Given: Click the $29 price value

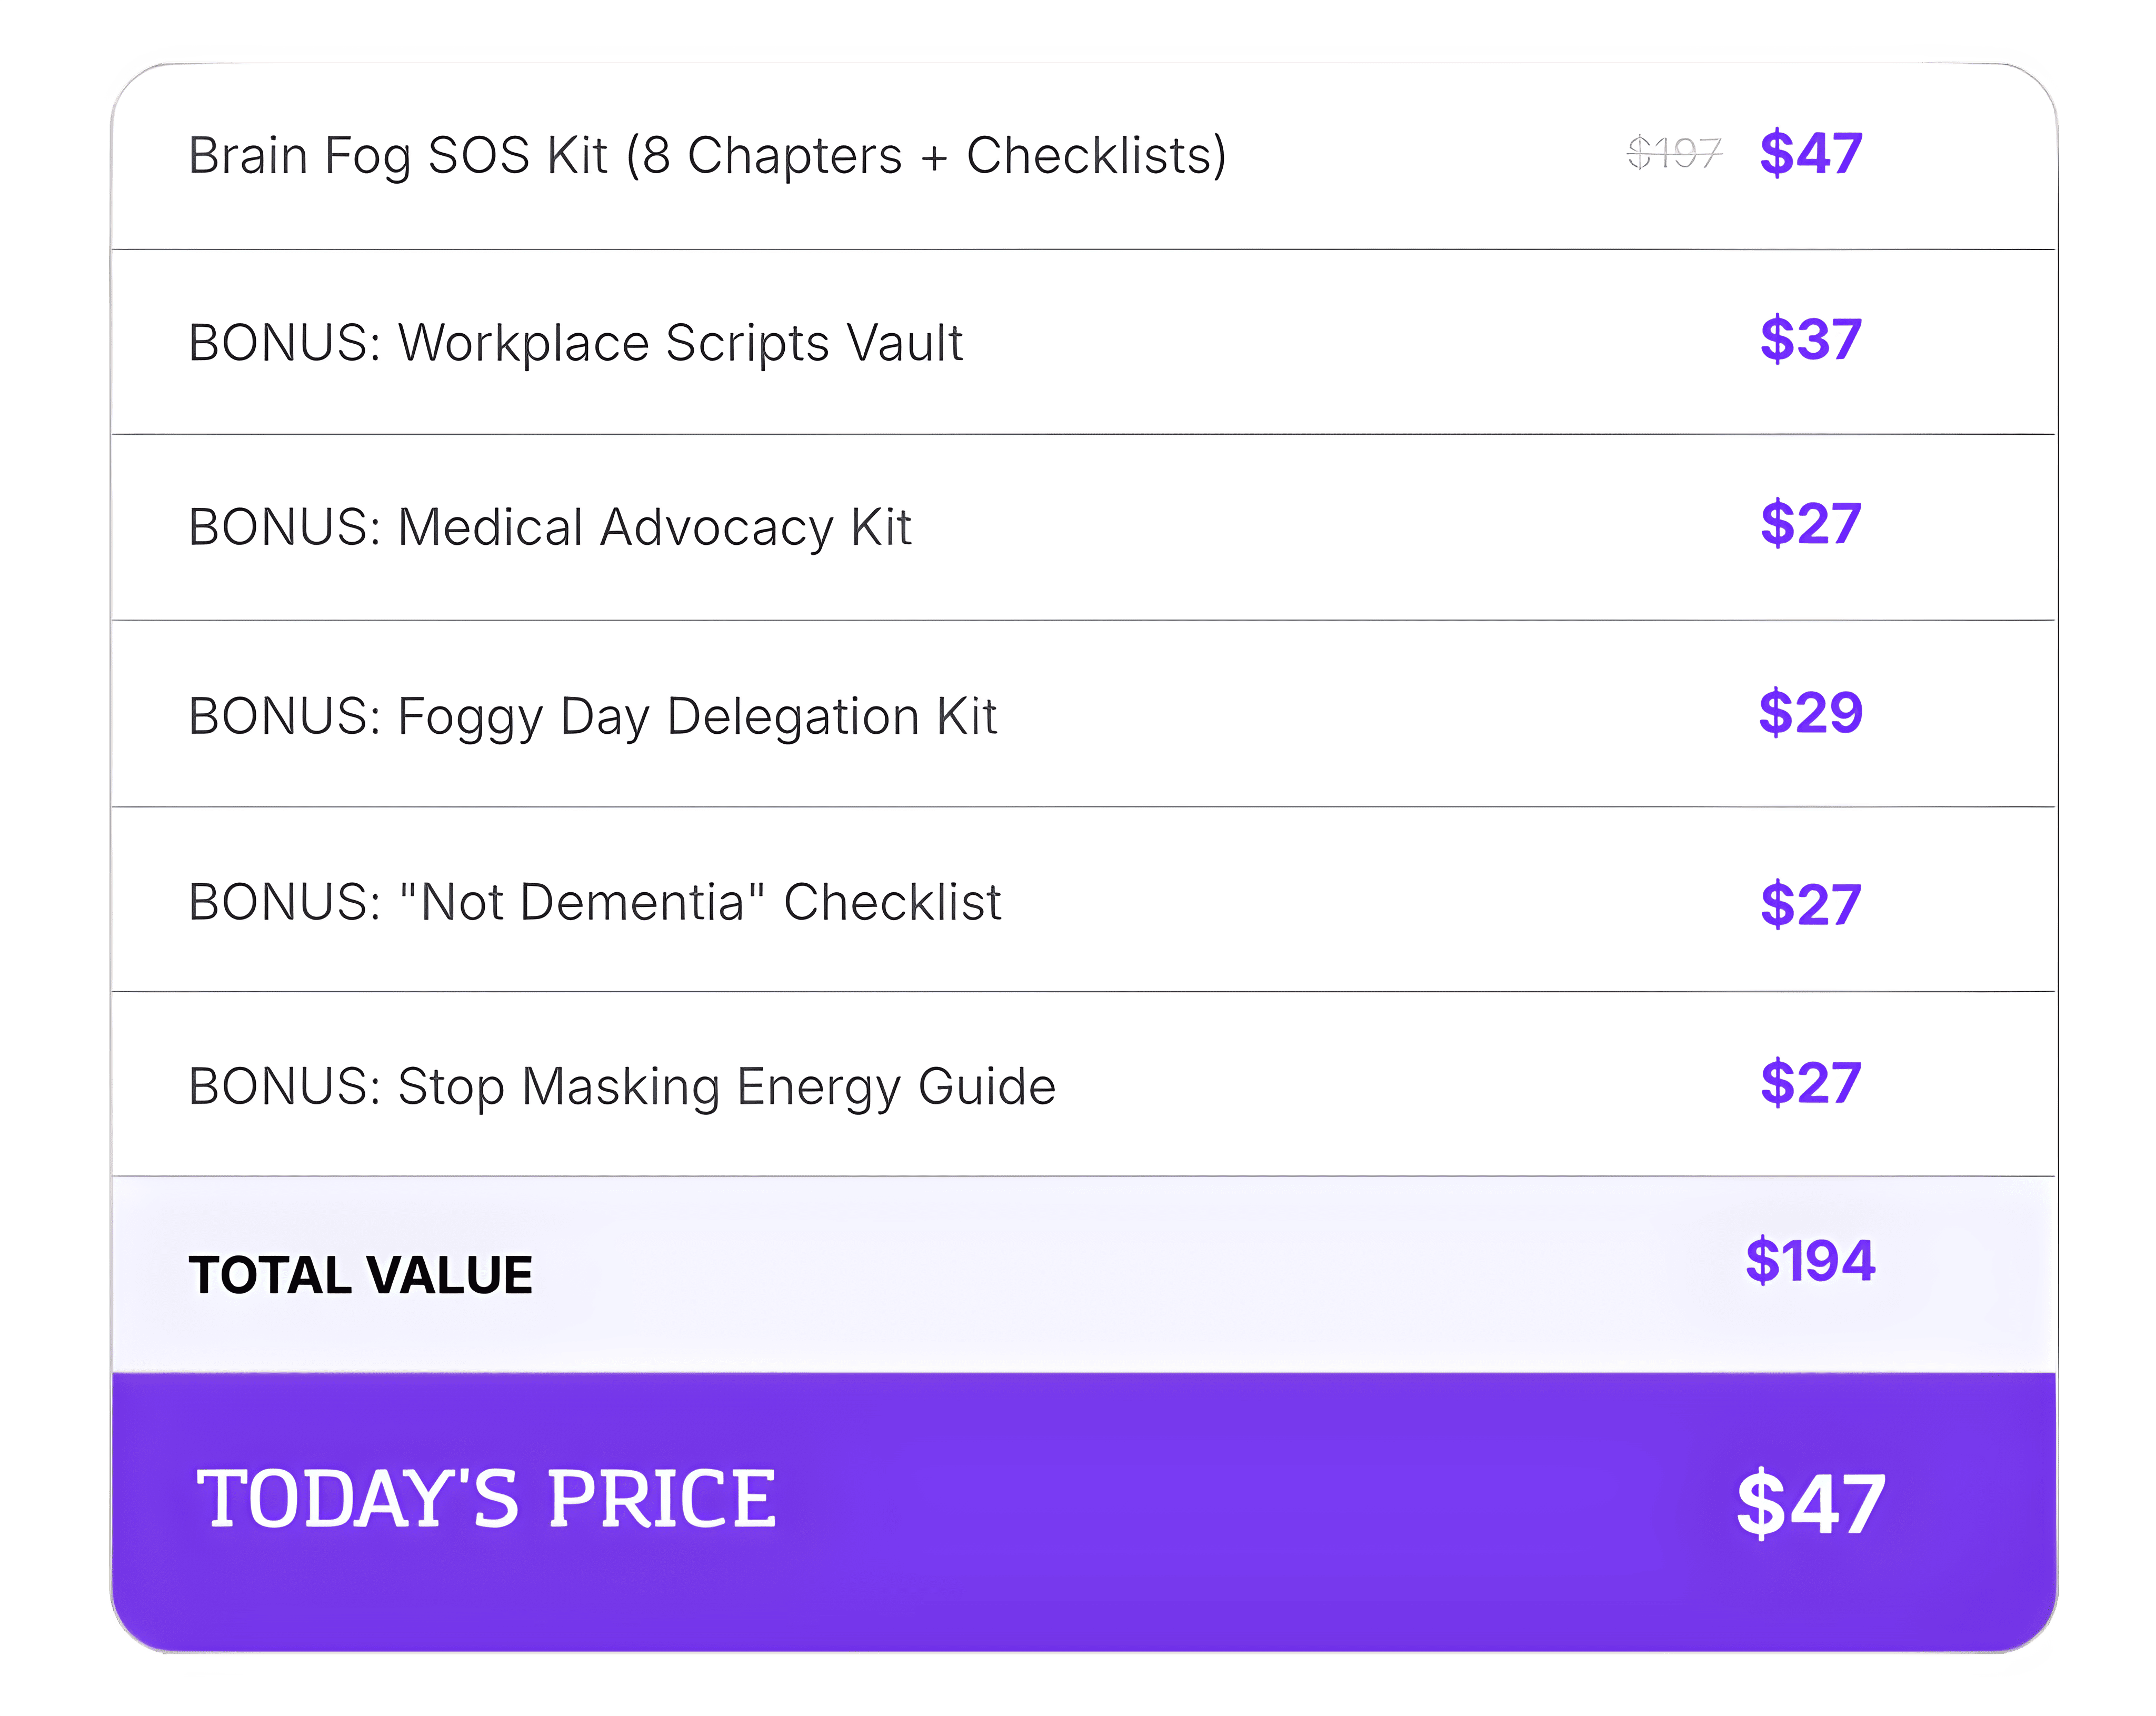Looking at the screenshot, I should [1810, 713].
